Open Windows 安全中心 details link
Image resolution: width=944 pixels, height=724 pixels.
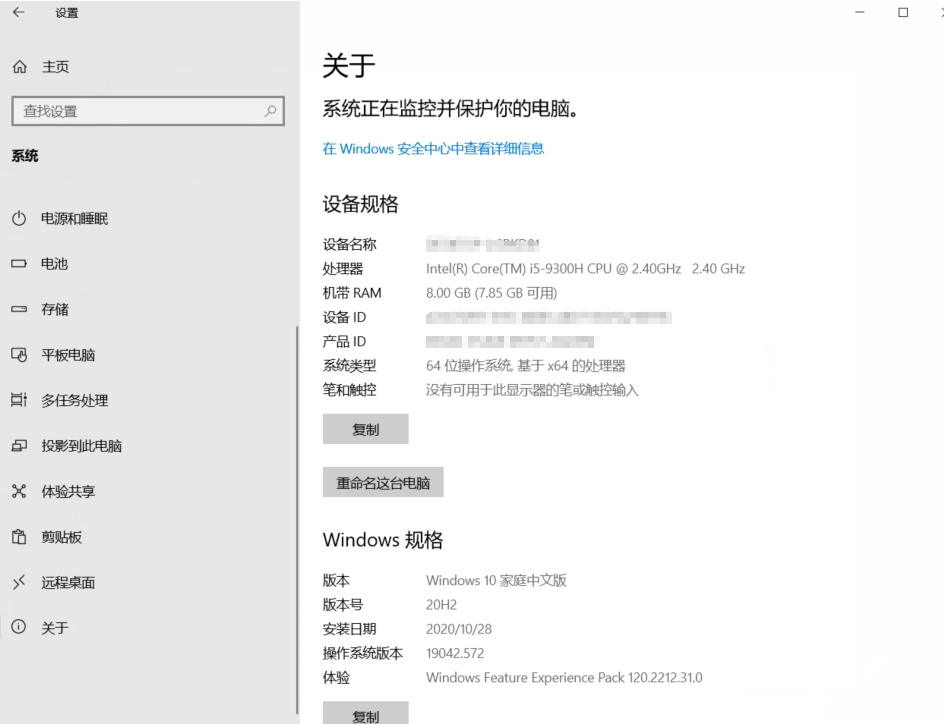433,149
